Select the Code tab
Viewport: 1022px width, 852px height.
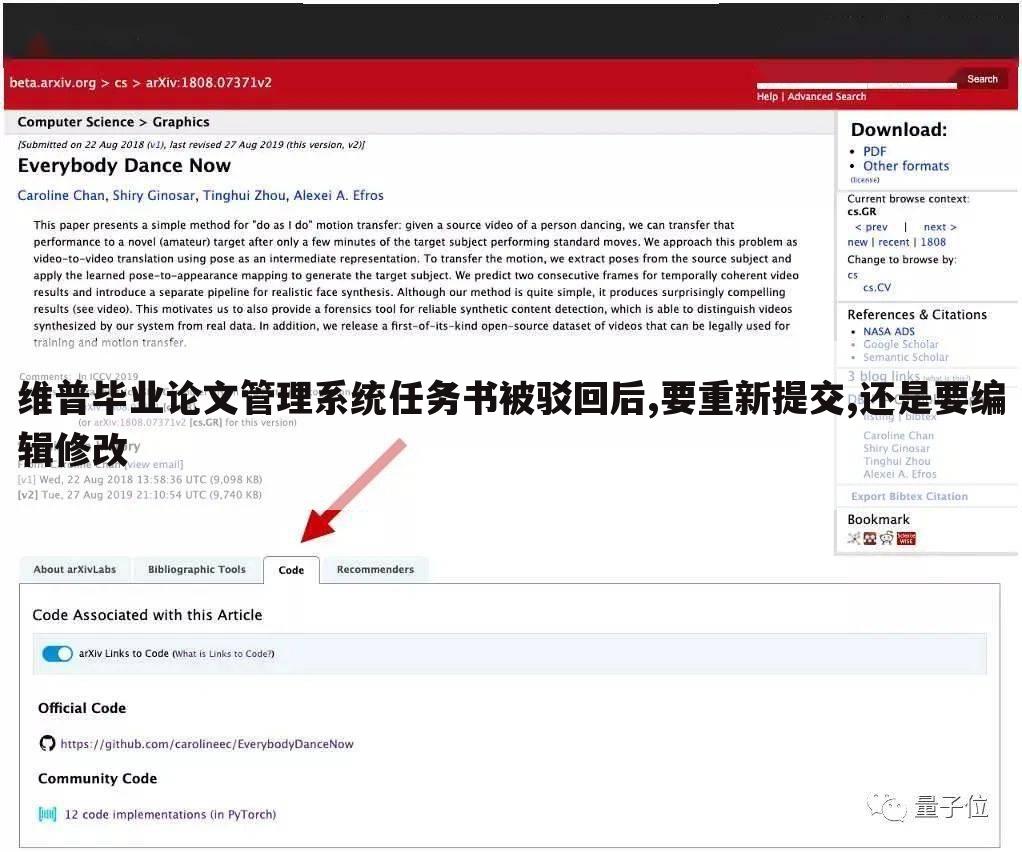pyautogui.click(x=291, y=570)
